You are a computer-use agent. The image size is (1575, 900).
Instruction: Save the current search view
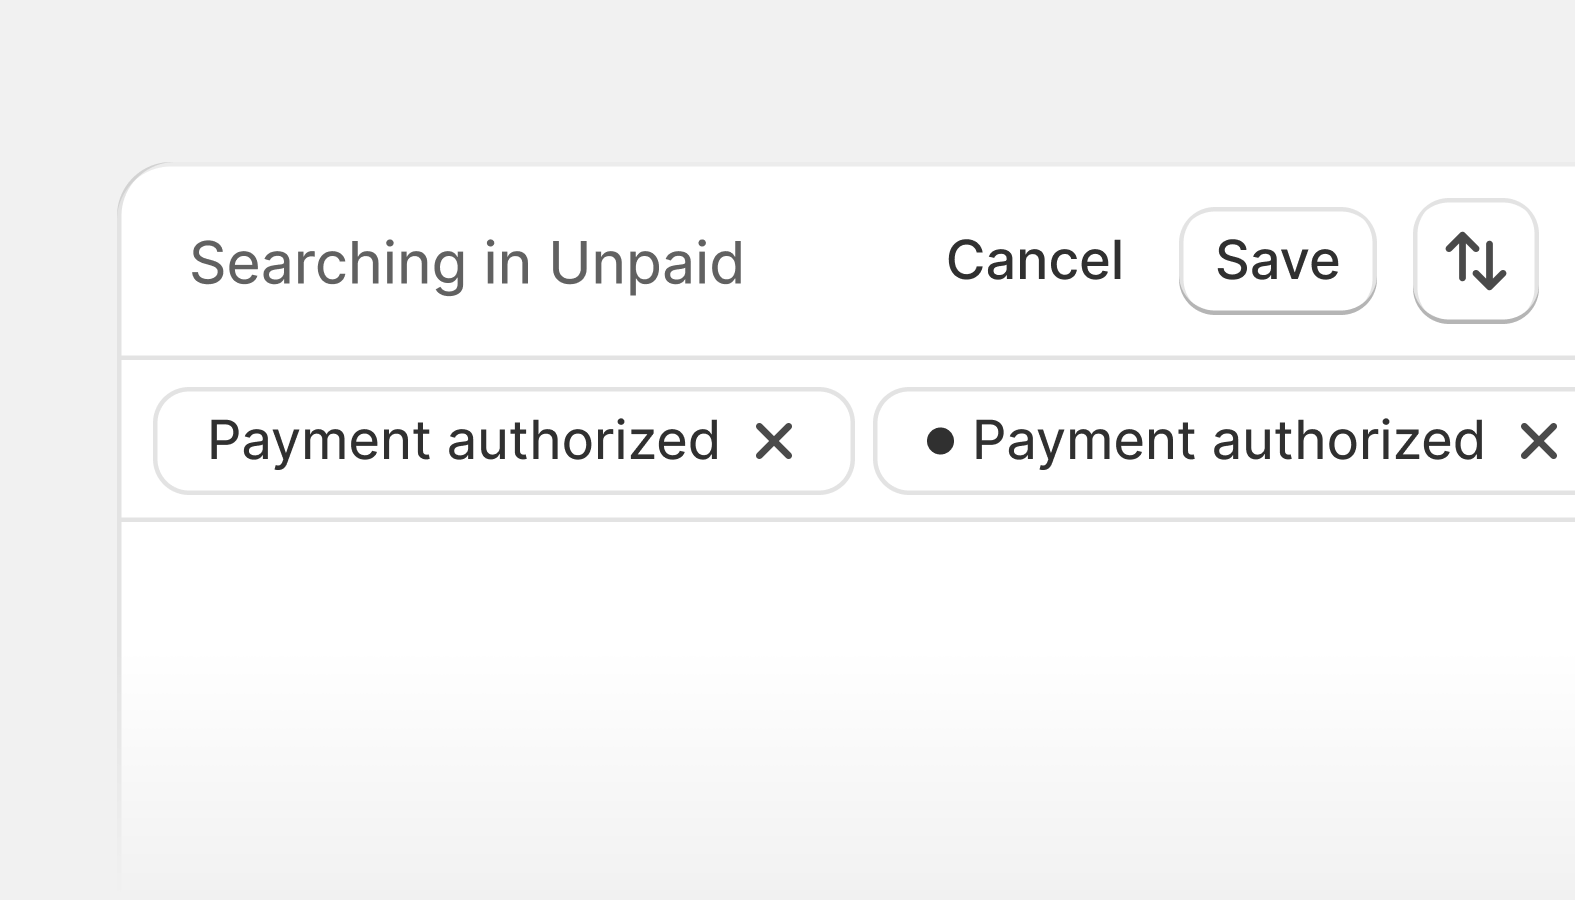point(1277,261)
